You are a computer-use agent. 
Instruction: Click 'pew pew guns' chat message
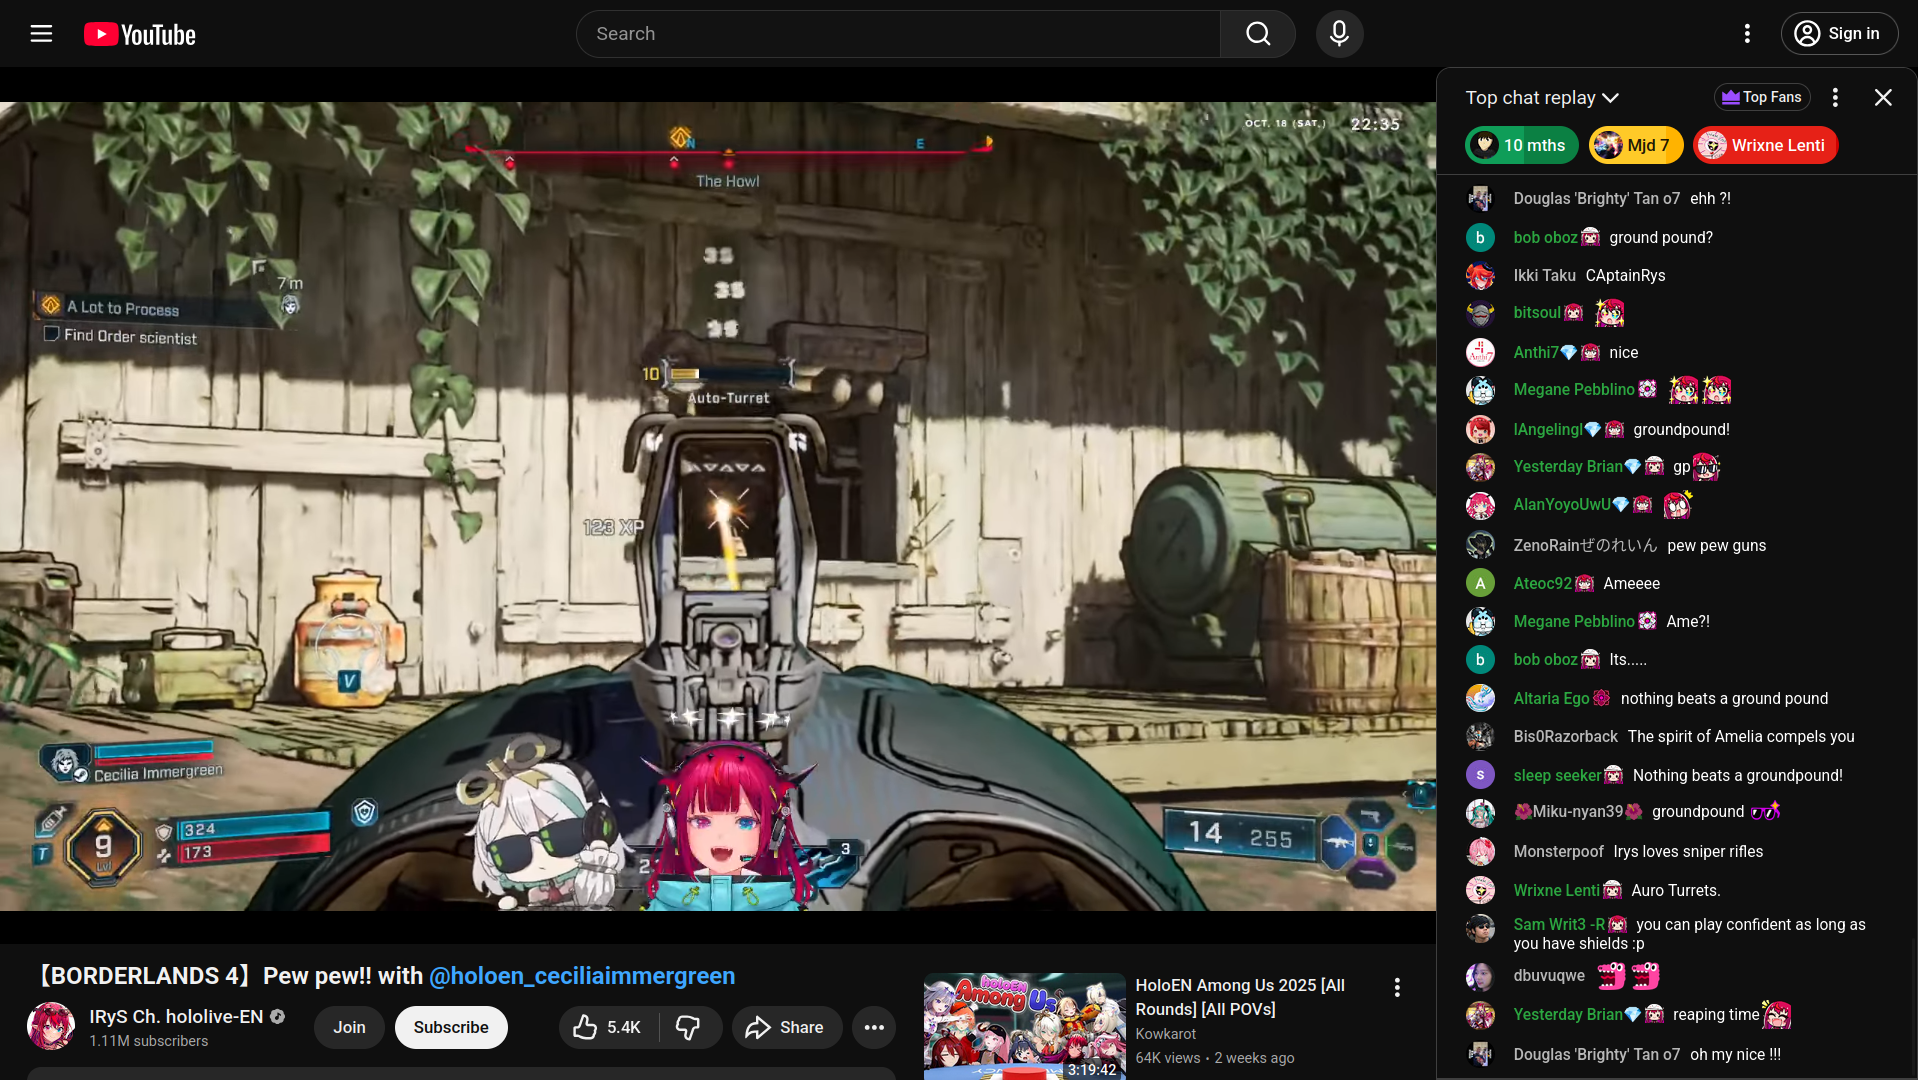1717,545
